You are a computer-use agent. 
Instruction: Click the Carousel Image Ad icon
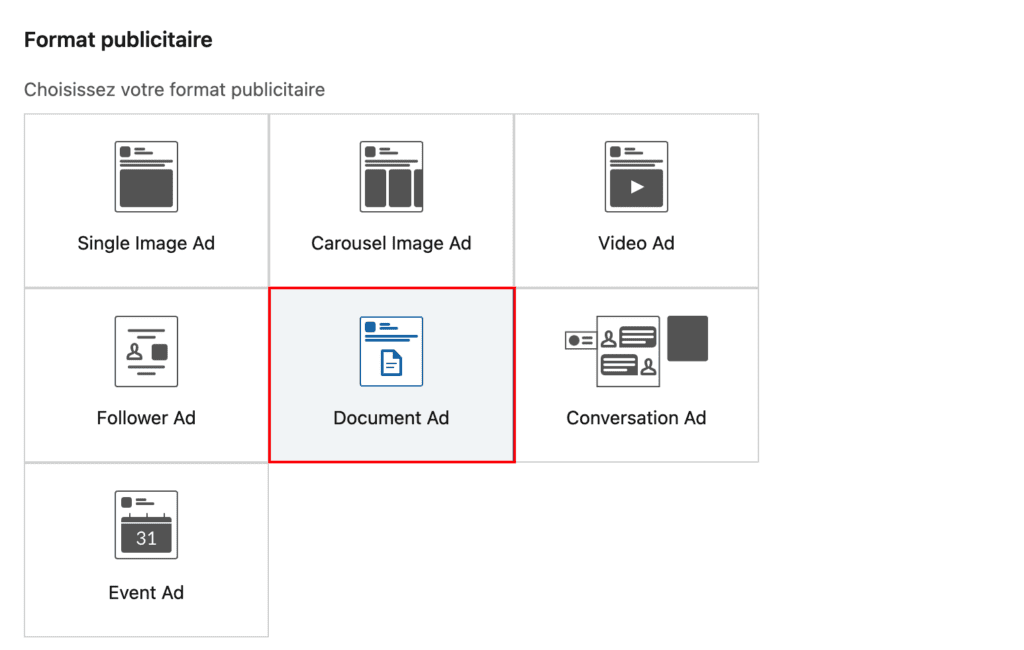point(391,177)
